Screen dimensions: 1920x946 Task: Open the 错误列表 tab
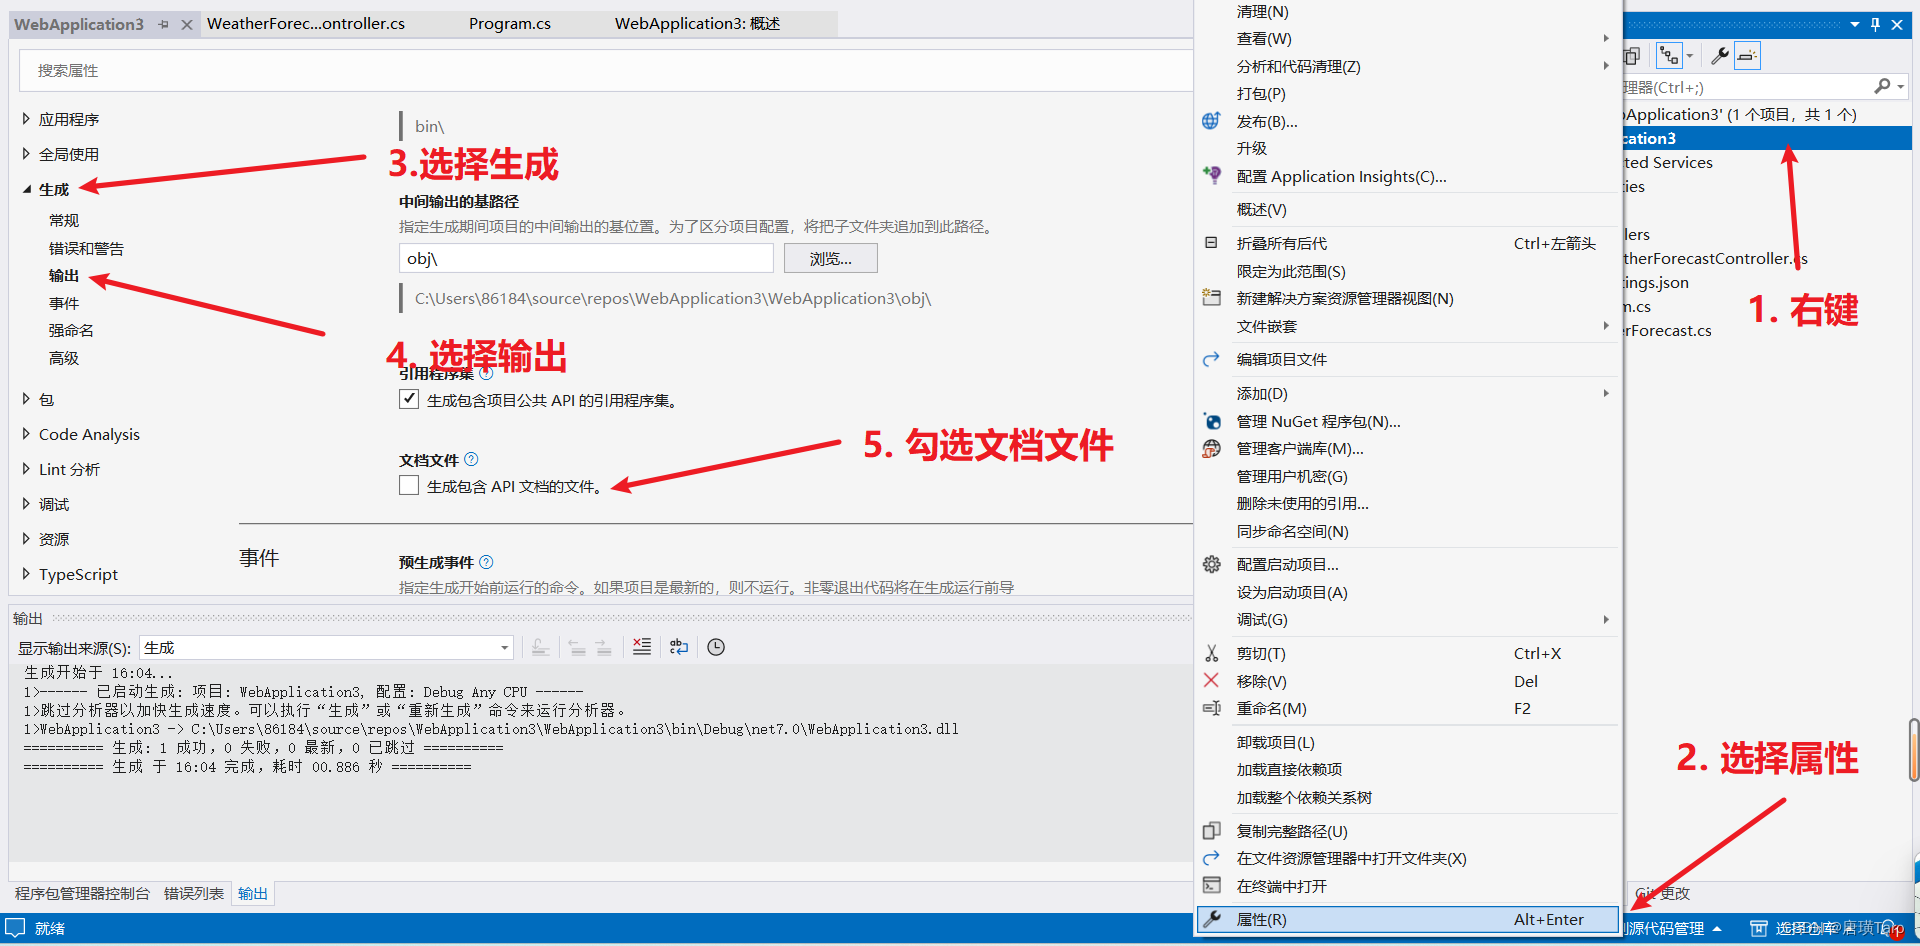click(193, 893)
